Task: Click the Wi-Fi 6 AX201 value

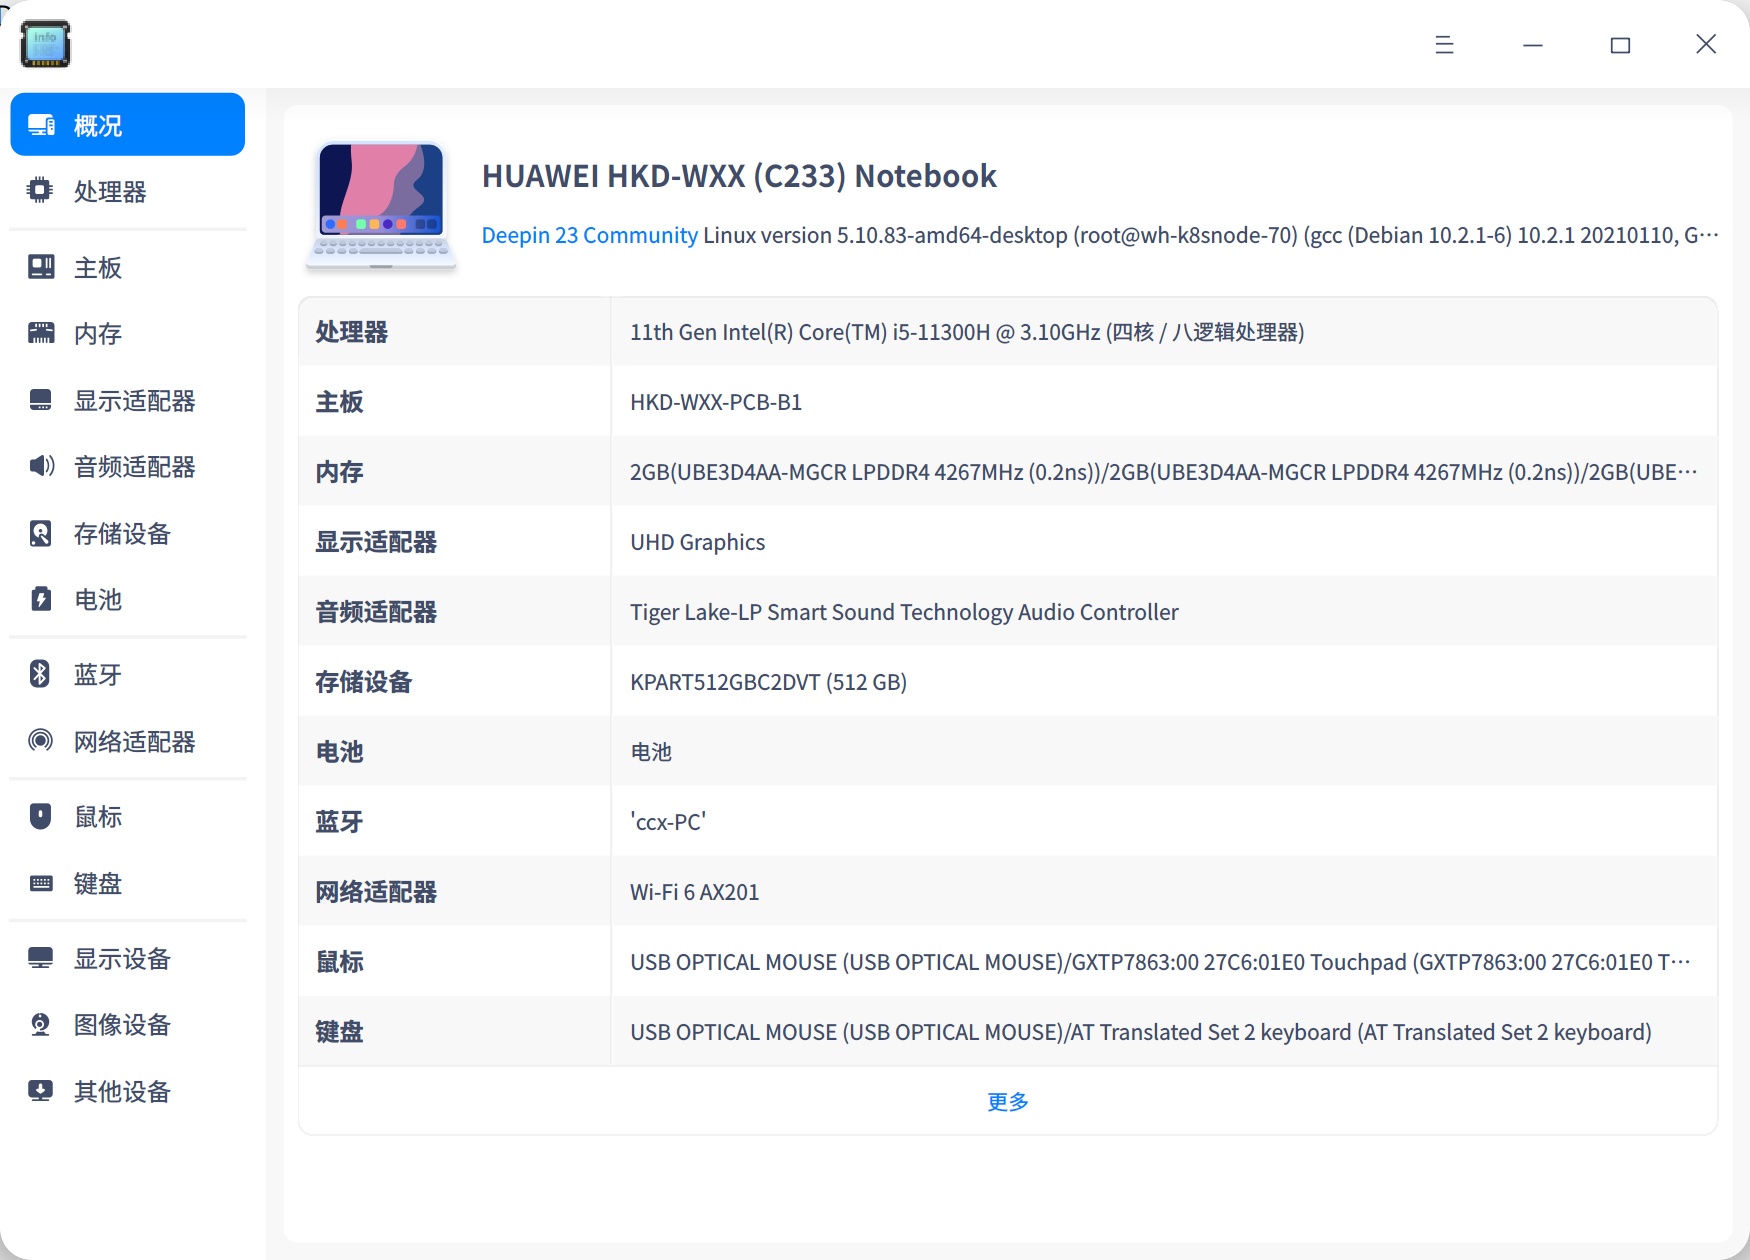Action: [694, 892]
